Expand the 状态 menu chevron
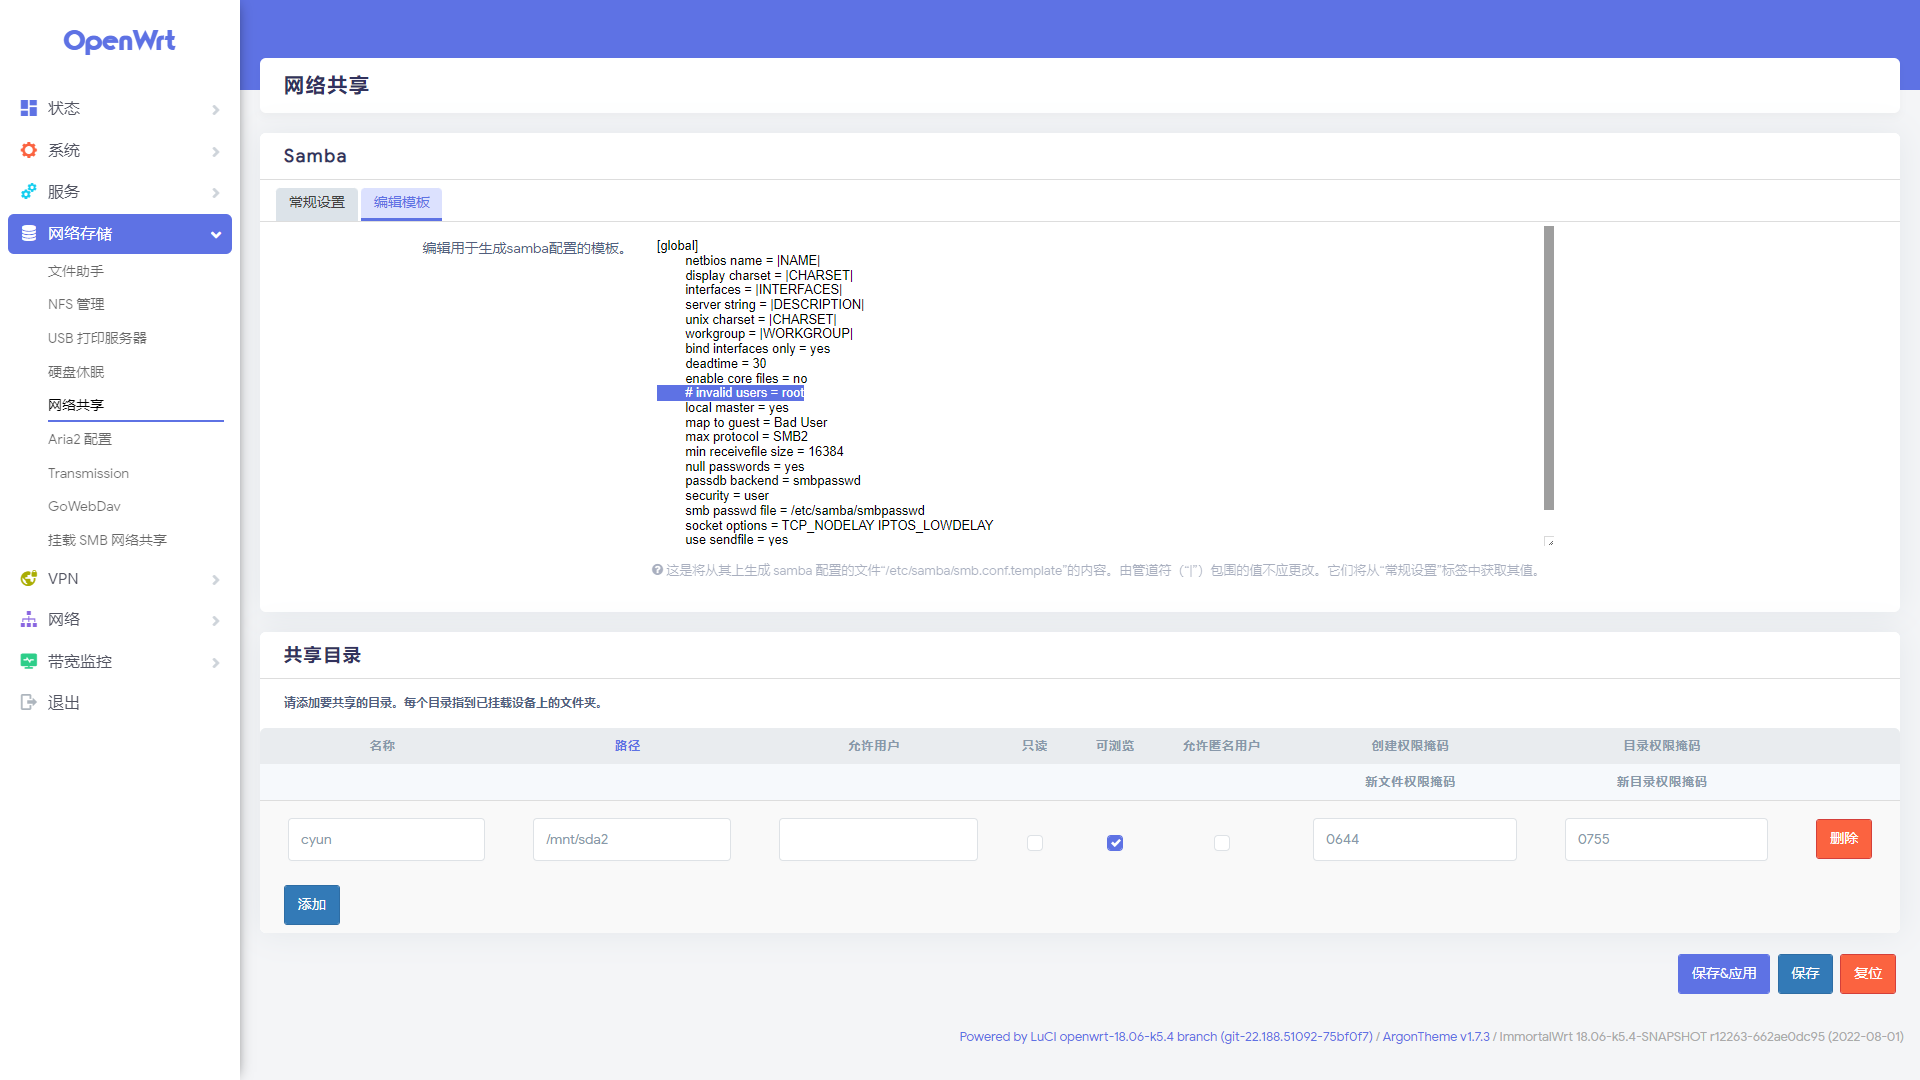The height and width of the screenshot is (1080, 1920). pyautogui.click(x=216, y=109)
